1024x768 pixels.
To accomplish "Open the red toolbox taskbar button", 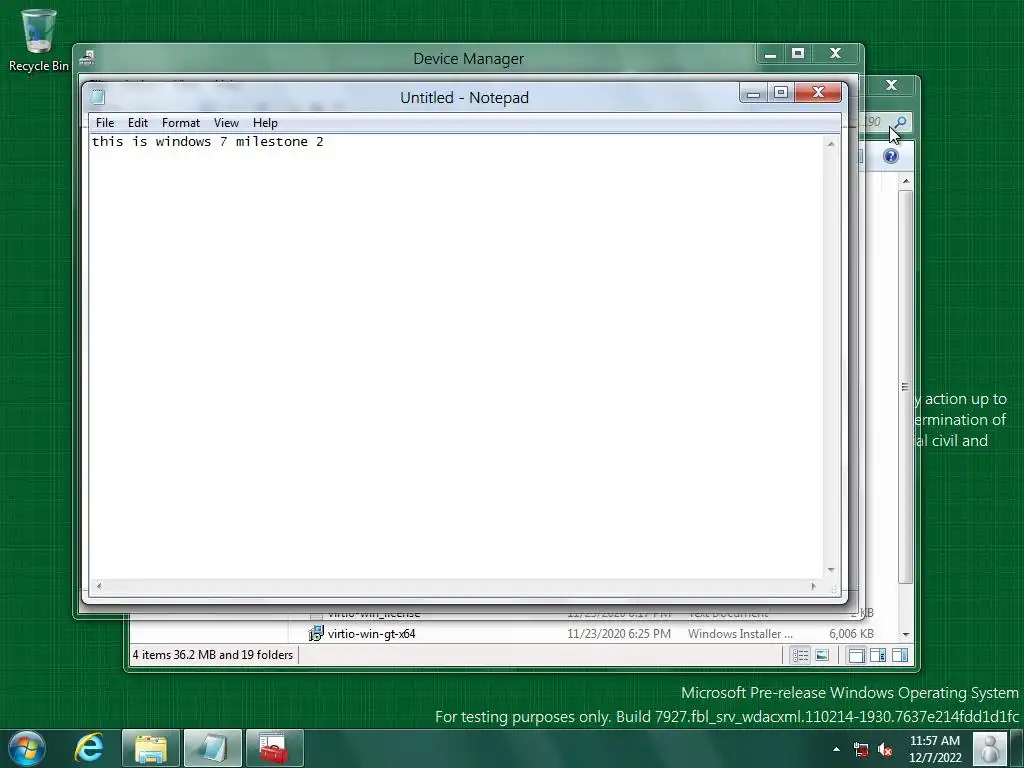I will 274,748.
